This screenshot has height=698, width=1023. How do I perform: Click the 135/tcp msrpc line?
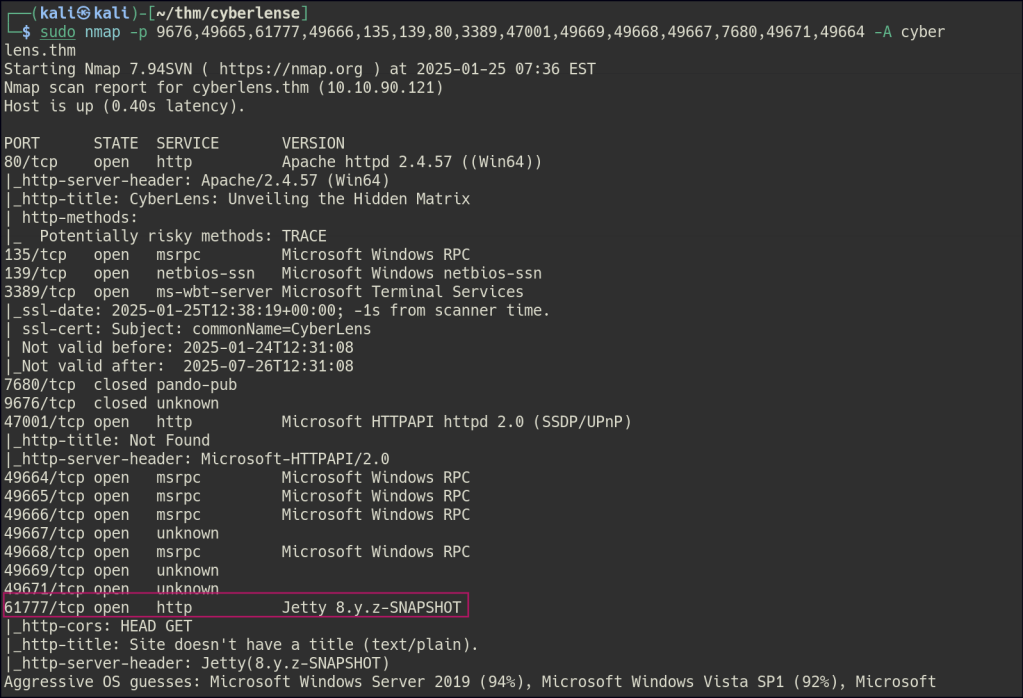click(x=236, y=255)
